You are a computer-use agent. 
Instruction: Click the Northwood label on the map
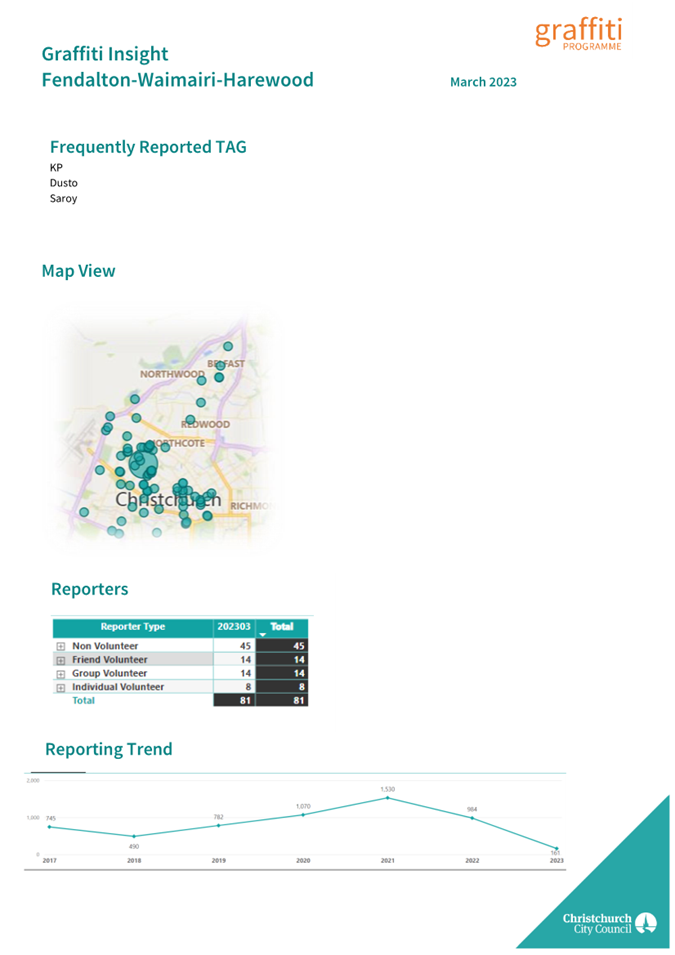tap(172, 374)
